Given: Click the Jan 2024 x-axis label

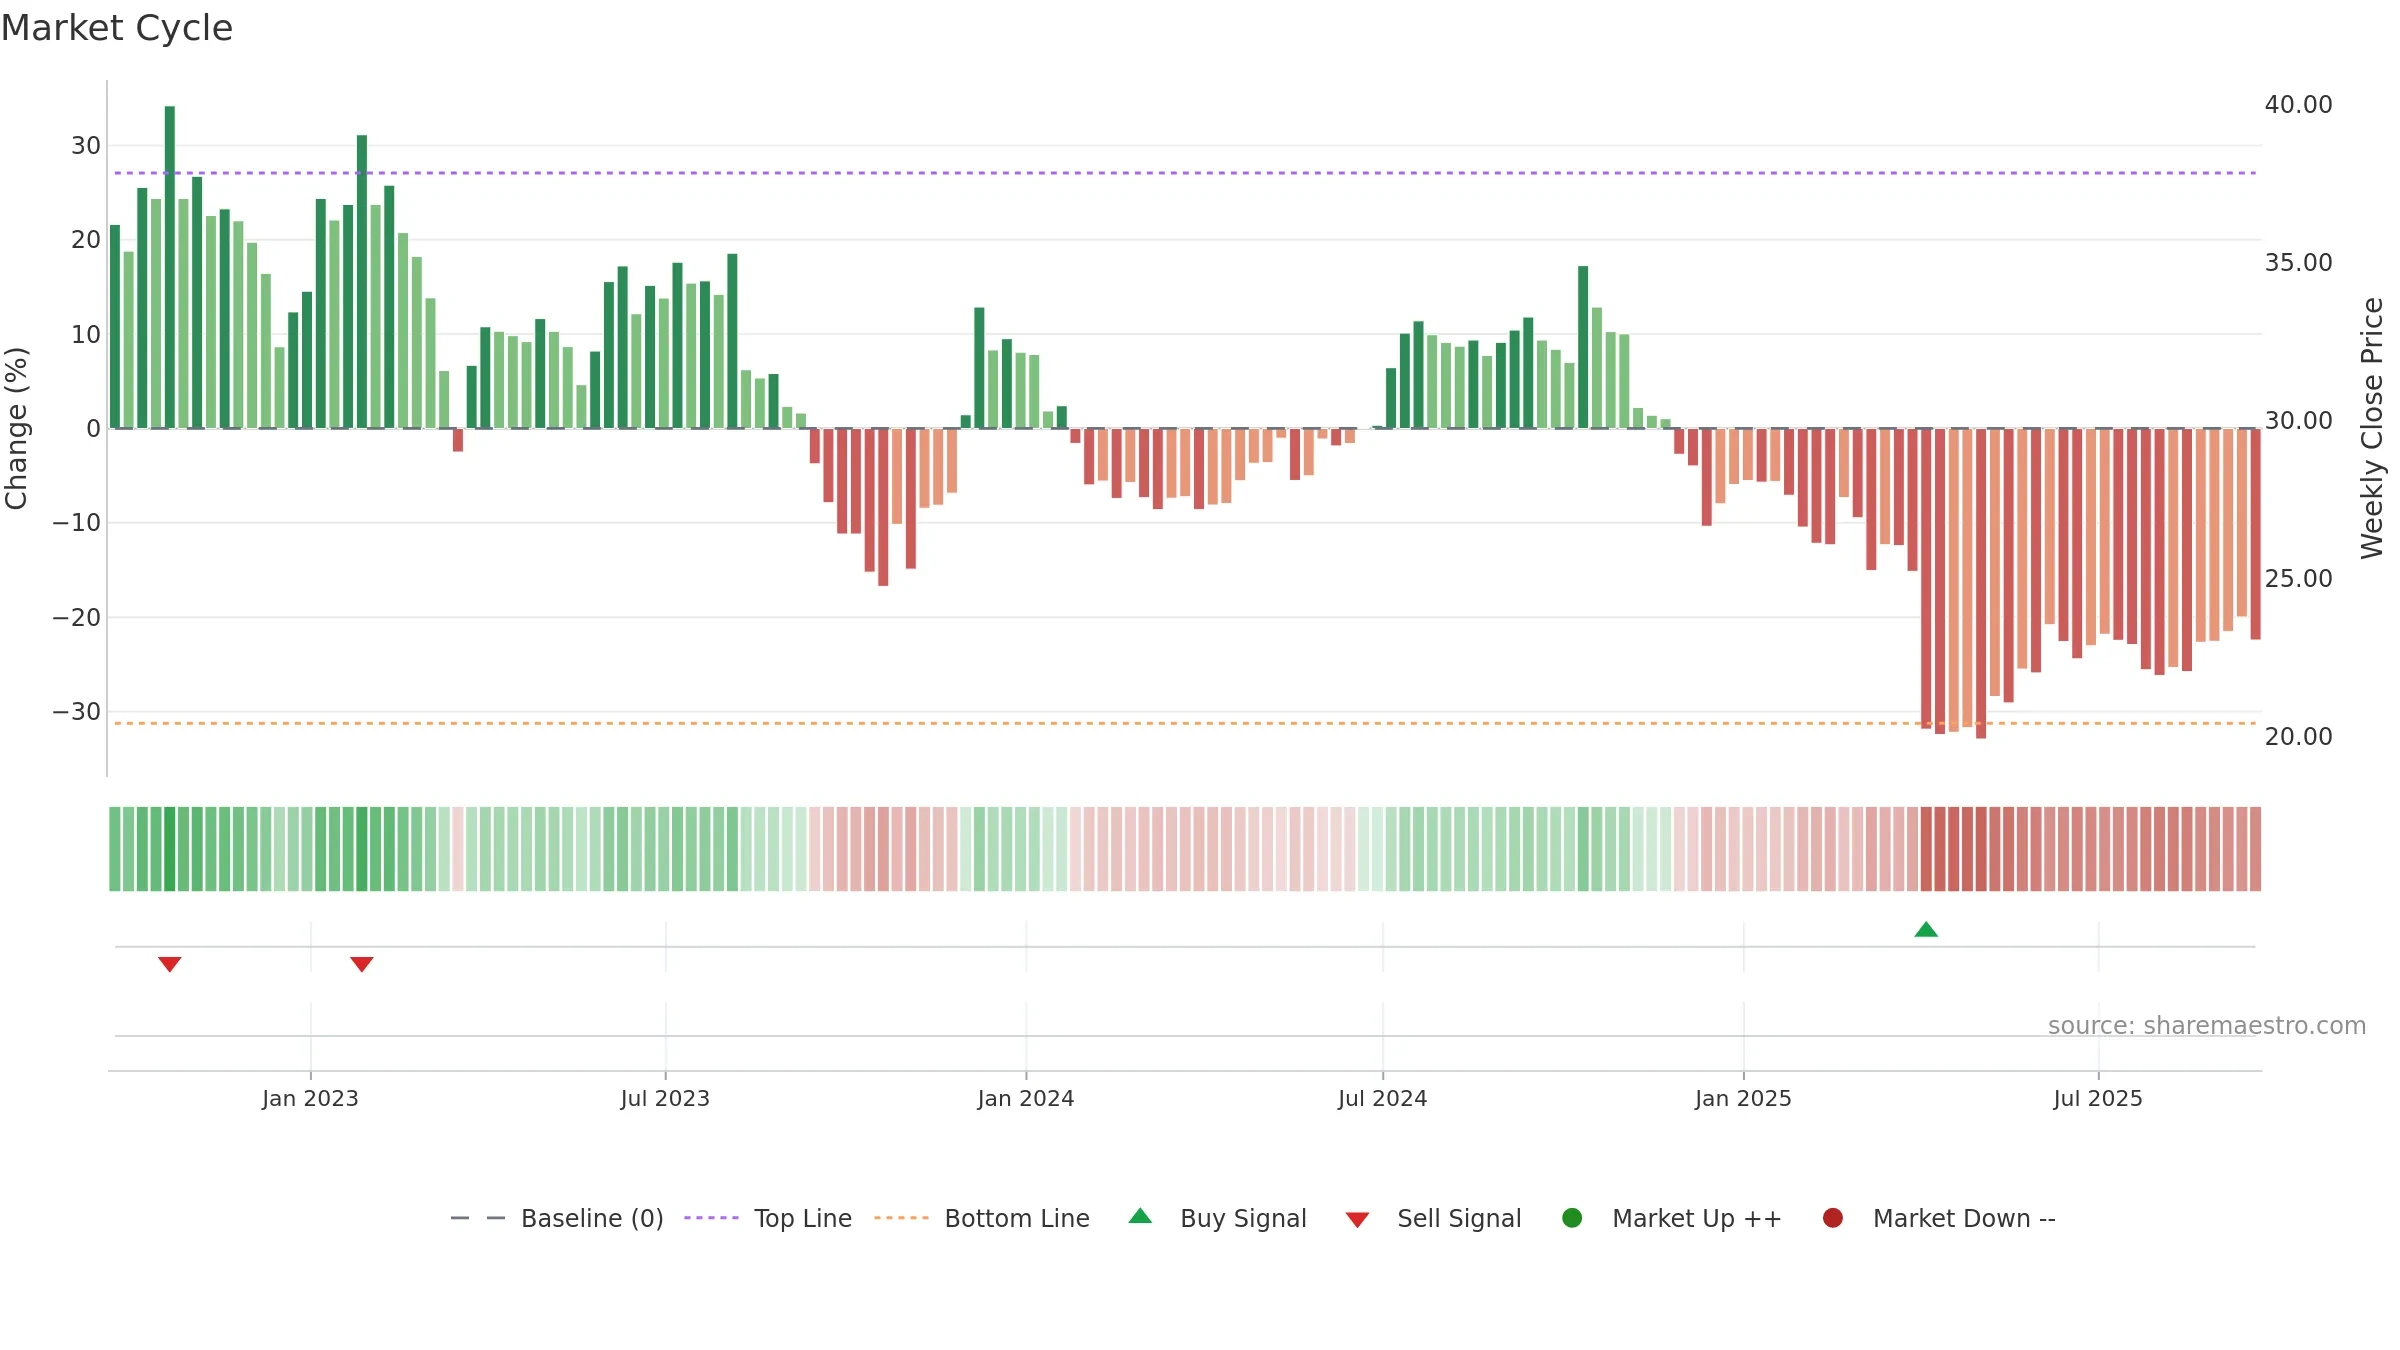Looking at the screenshot, I should pyautogui.click(x=1026, y=1098).
